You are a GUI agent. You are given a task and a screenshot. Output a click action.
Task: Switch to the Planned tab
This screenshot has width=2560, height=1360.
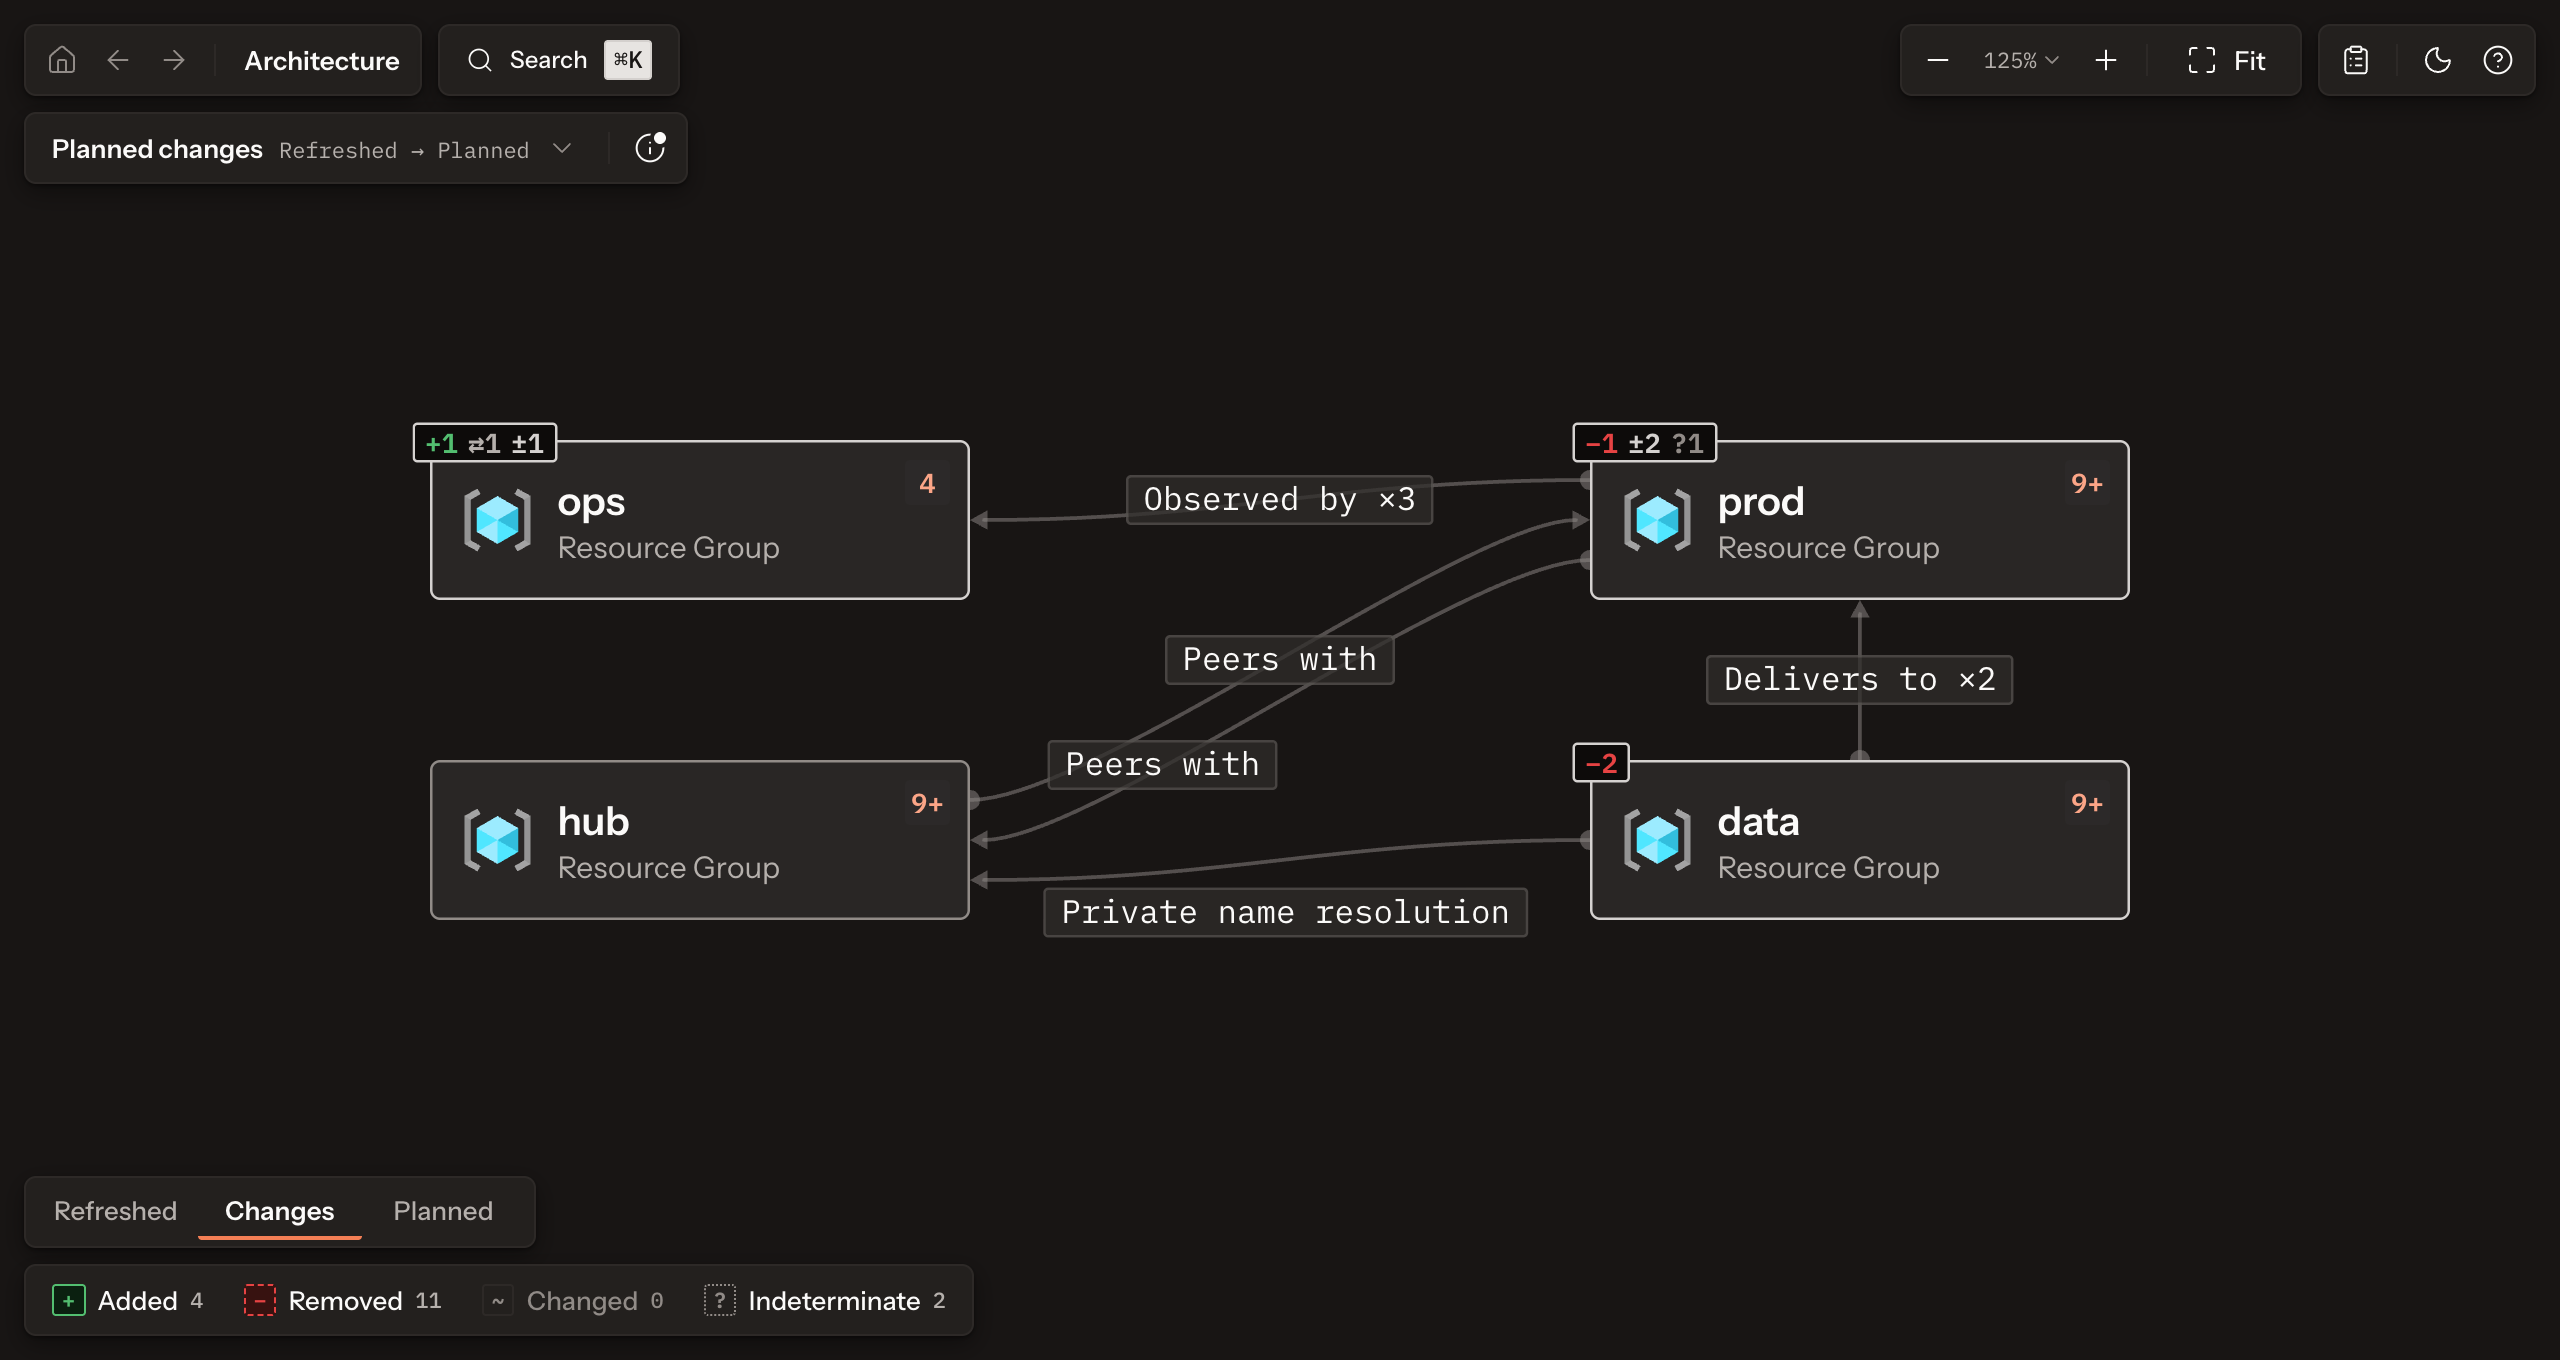tap(443, 1211)
